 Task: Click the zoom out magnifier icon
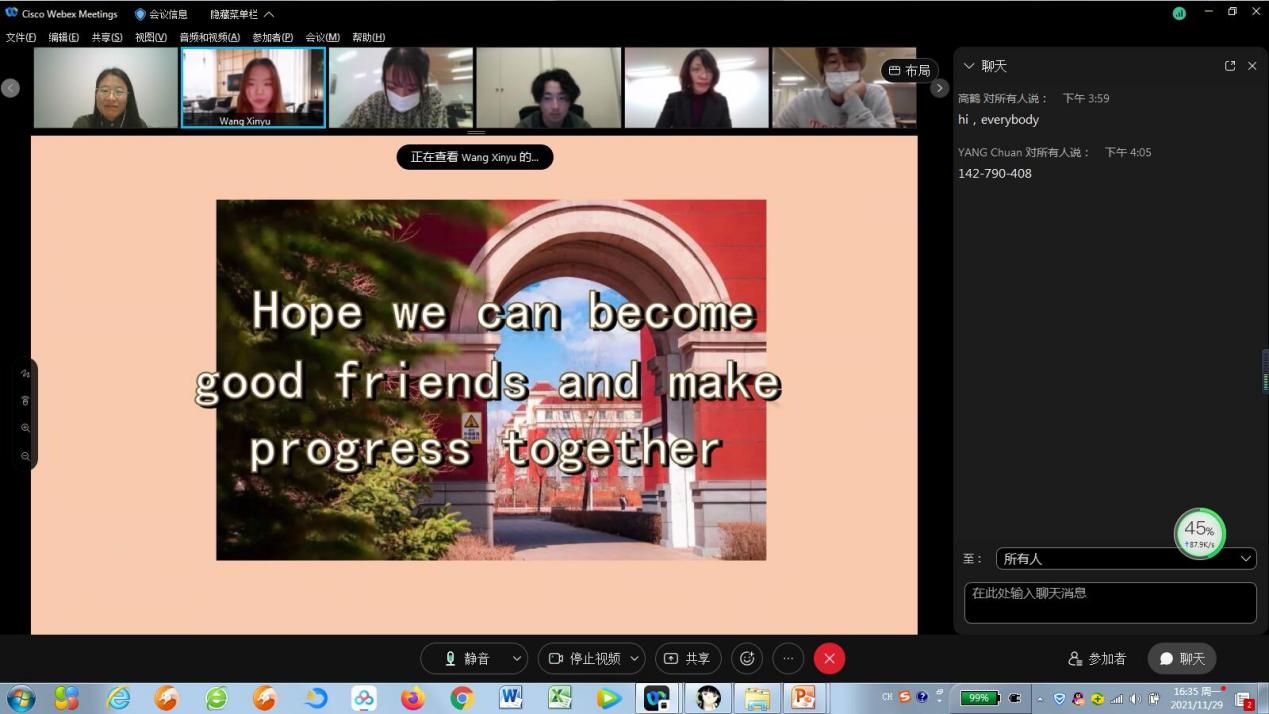(25, 456)
